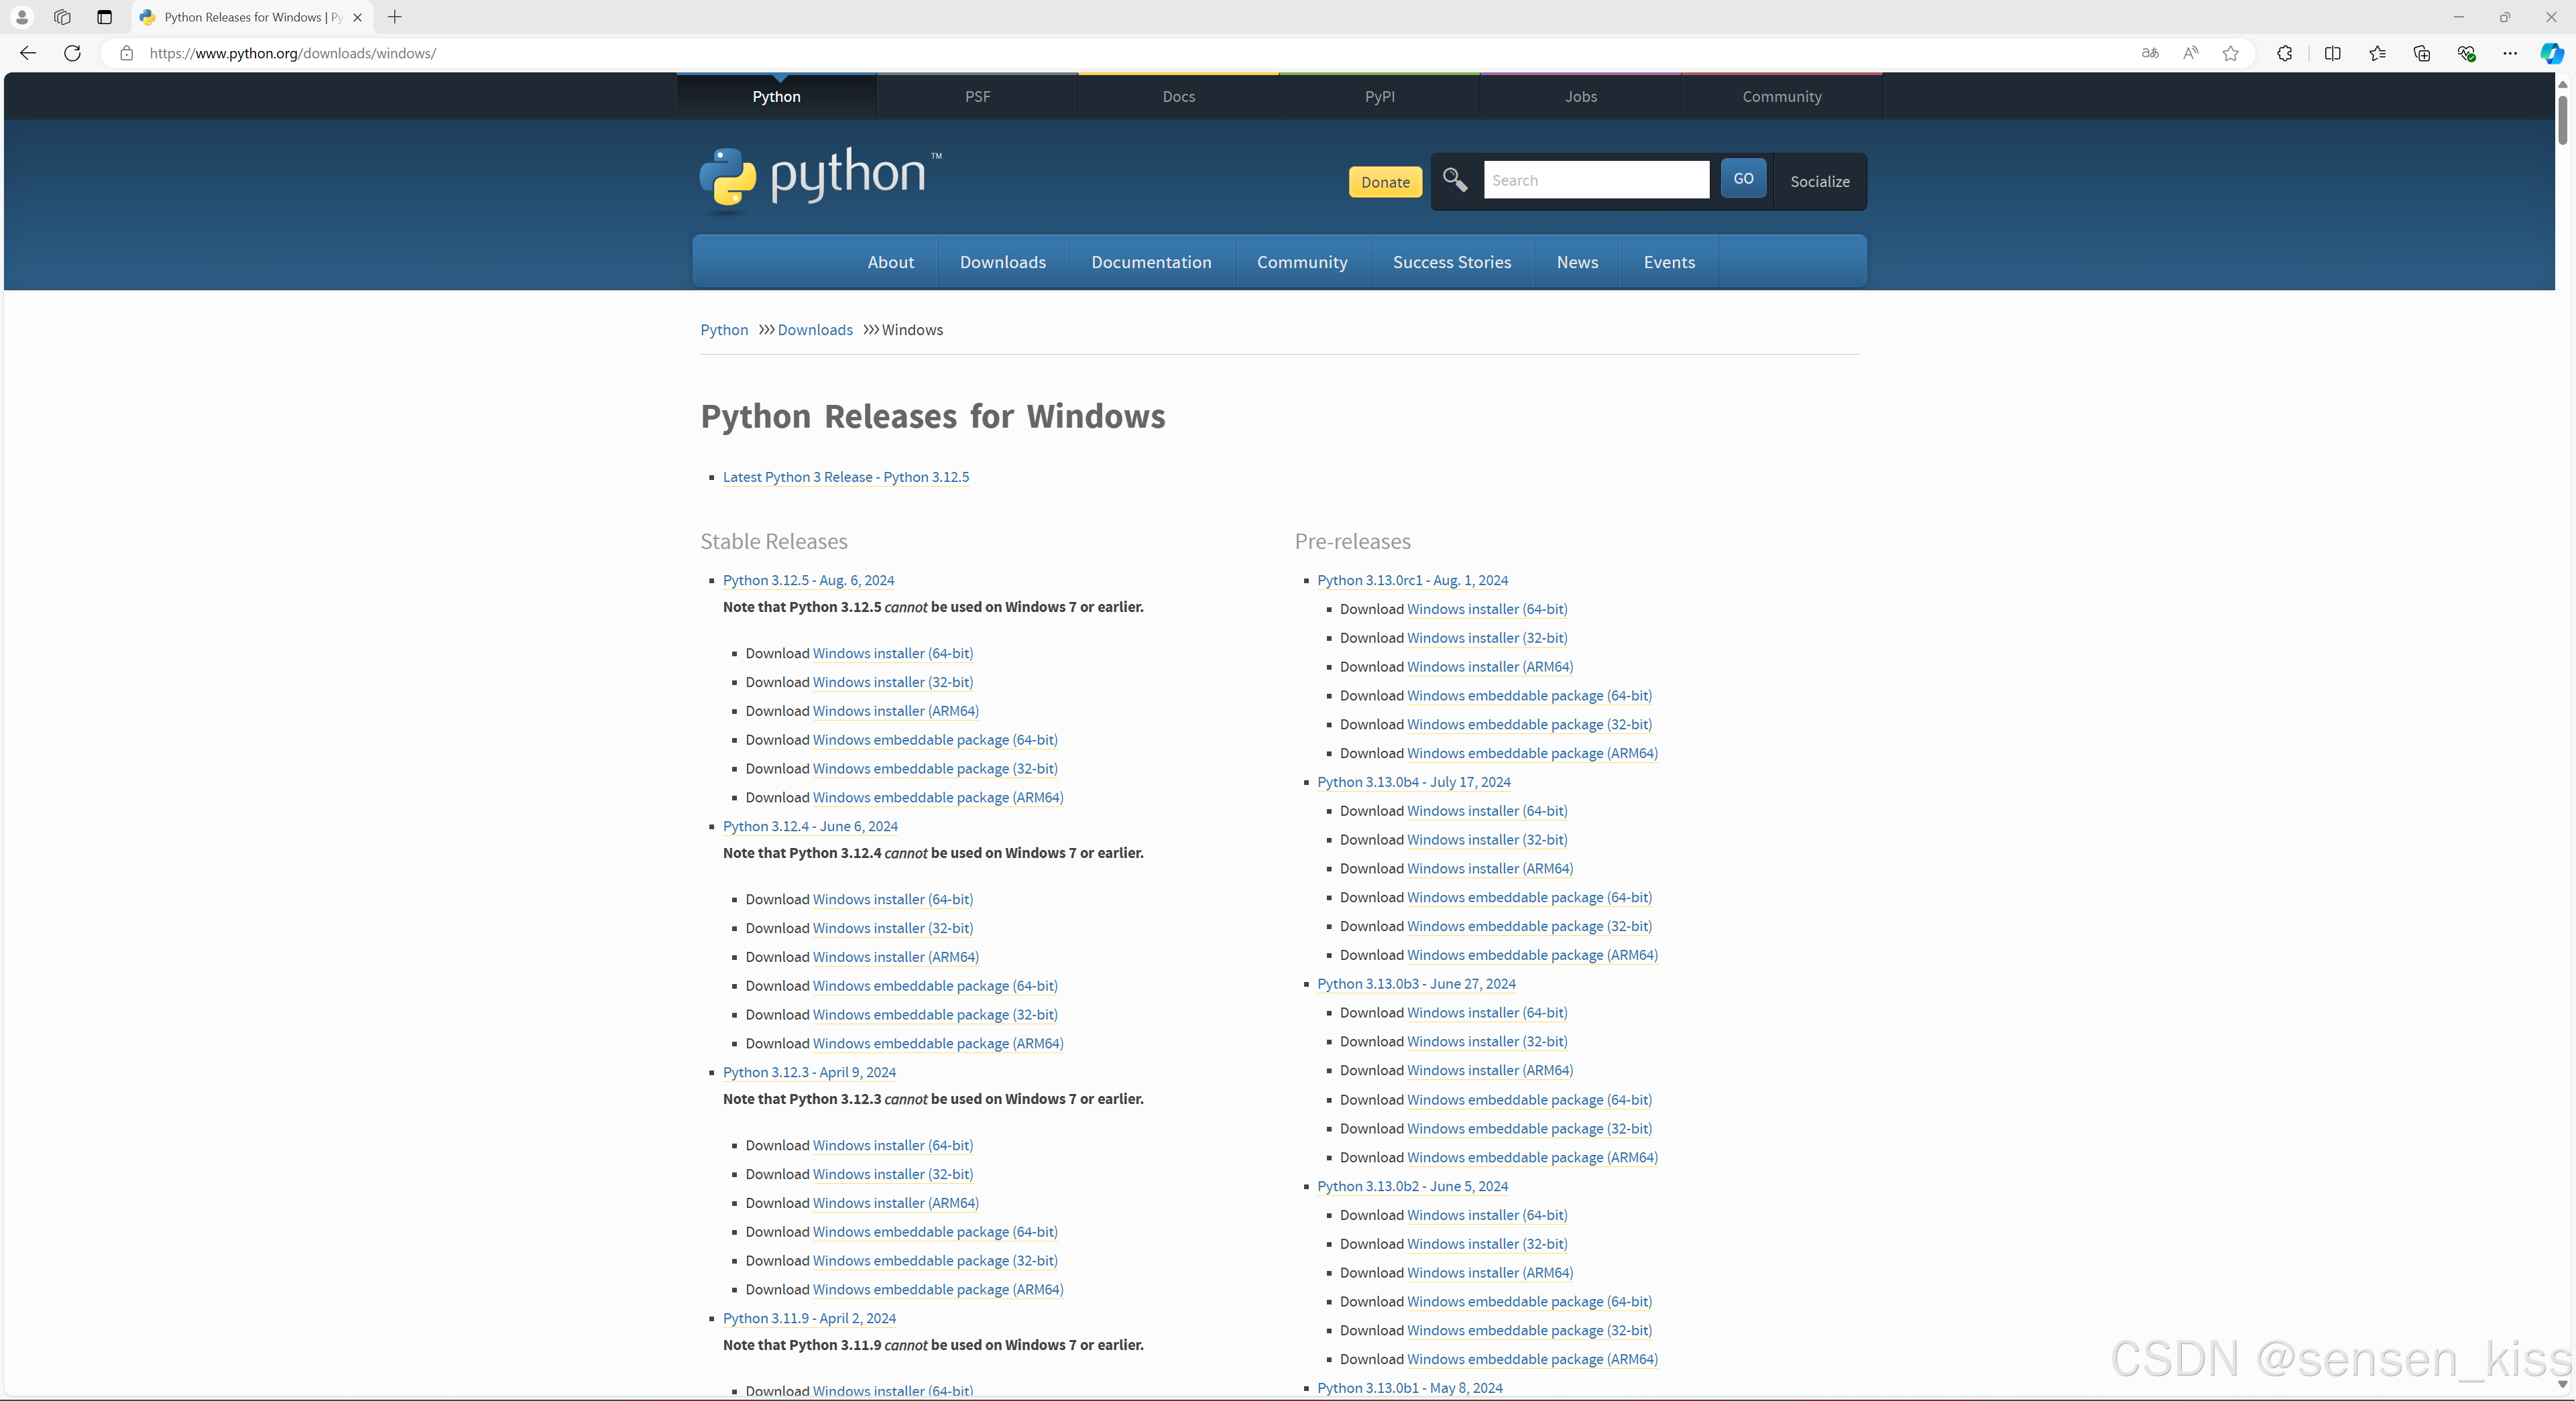Viewport: 2576px width, 1401px height.
Task: Open Python 3.13.0b3 - June 27, 2024 link
Action: tap(1416, 984)
